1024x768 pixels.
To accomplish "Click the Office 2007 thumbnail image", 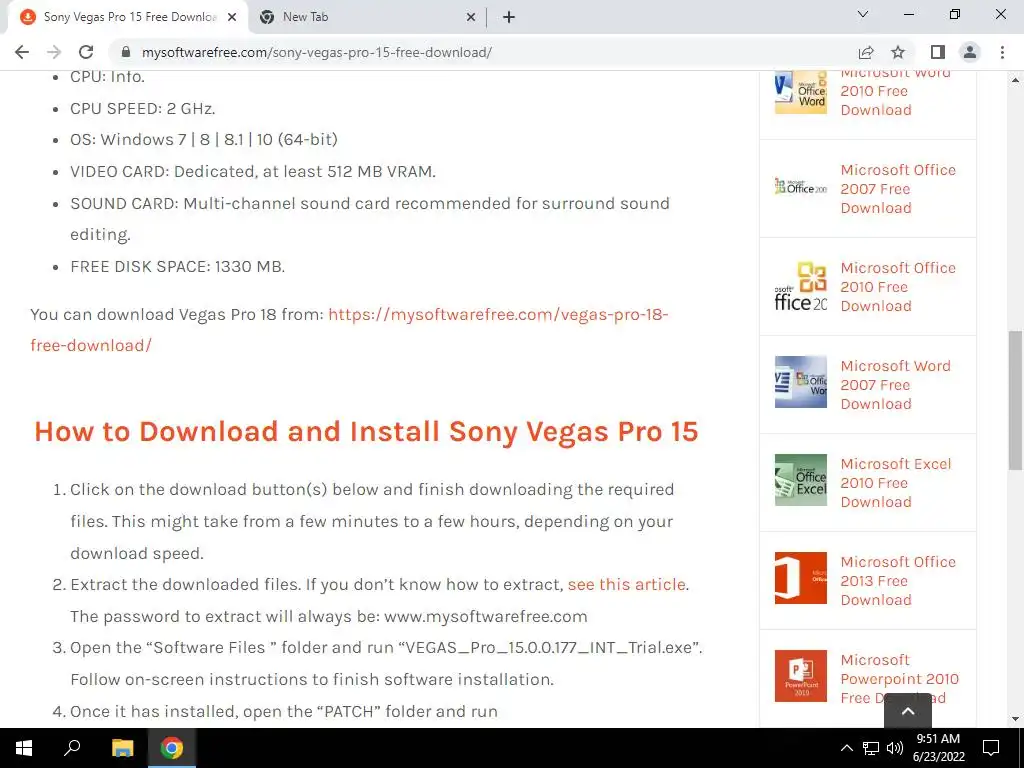I will 801,186.
